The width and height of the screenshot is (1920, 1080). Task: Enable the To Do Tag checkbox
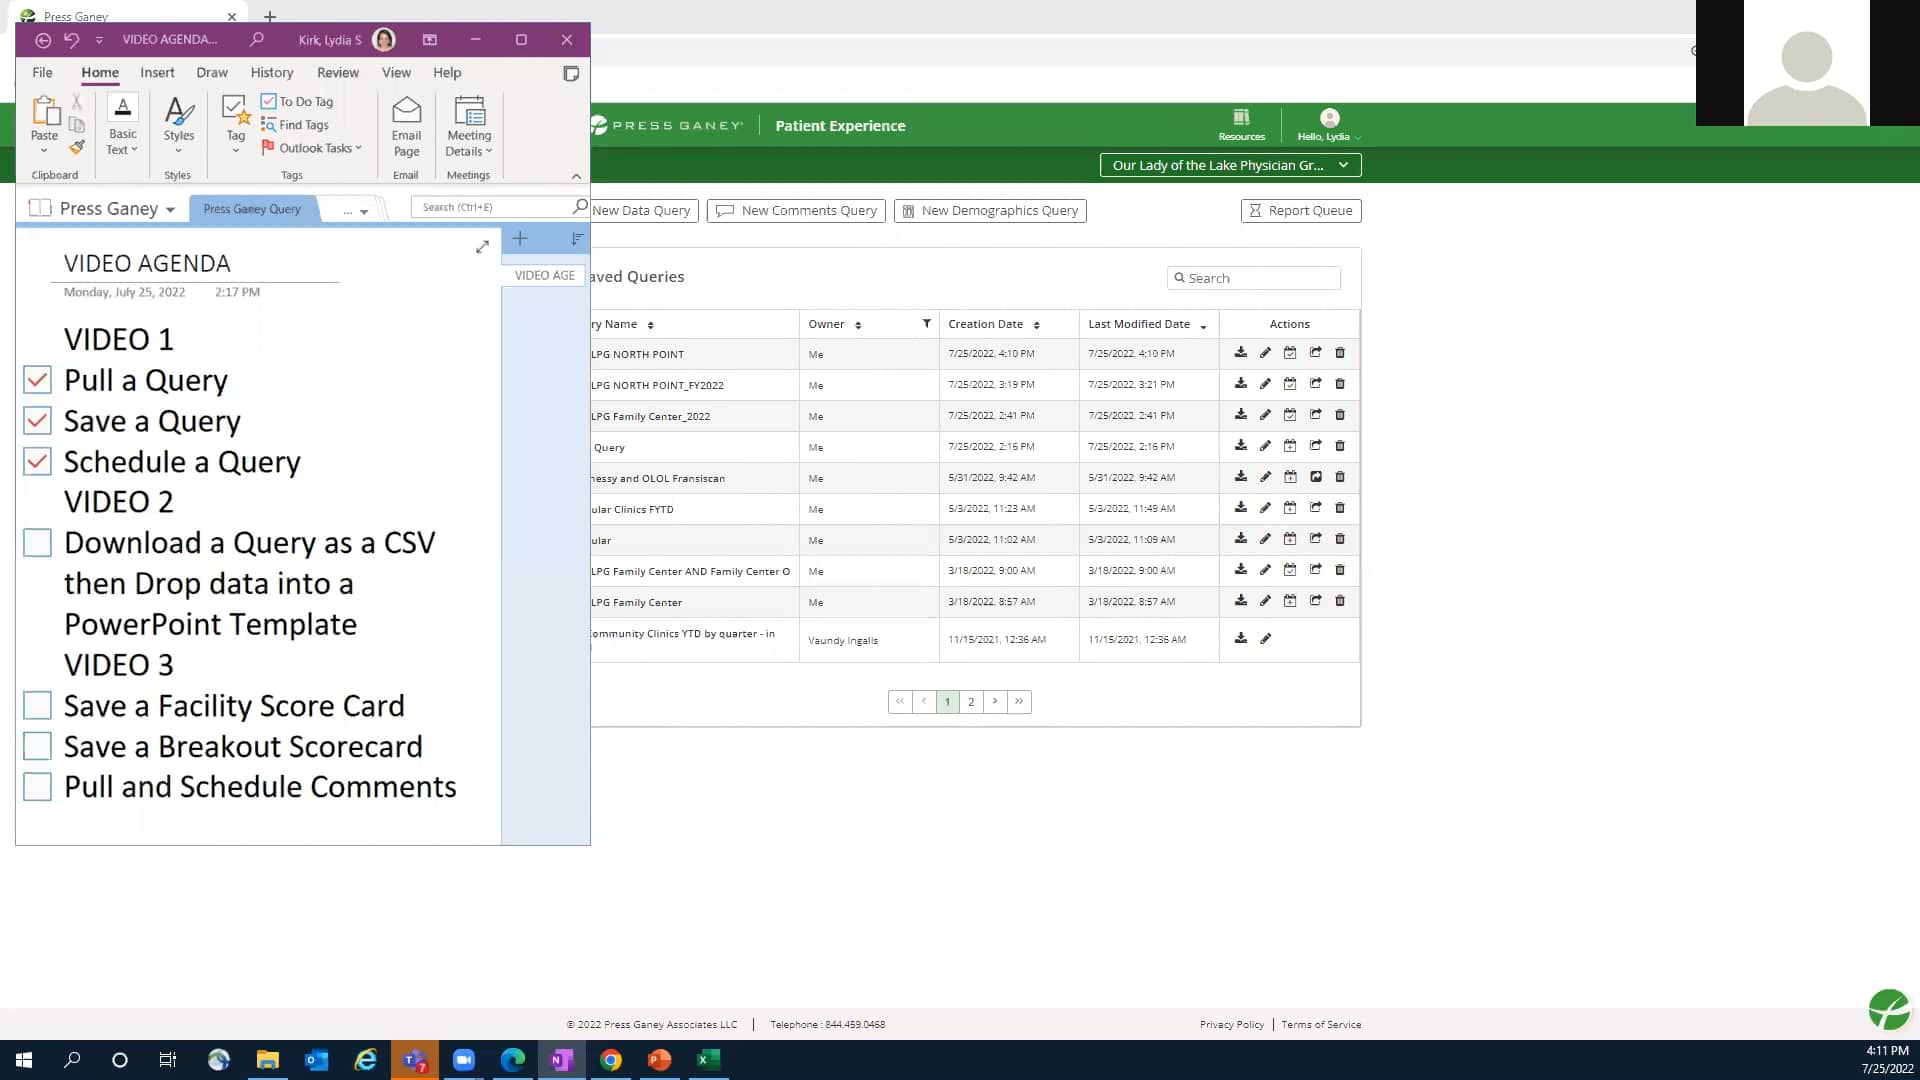pyautogui.click(x=268, y=101)
